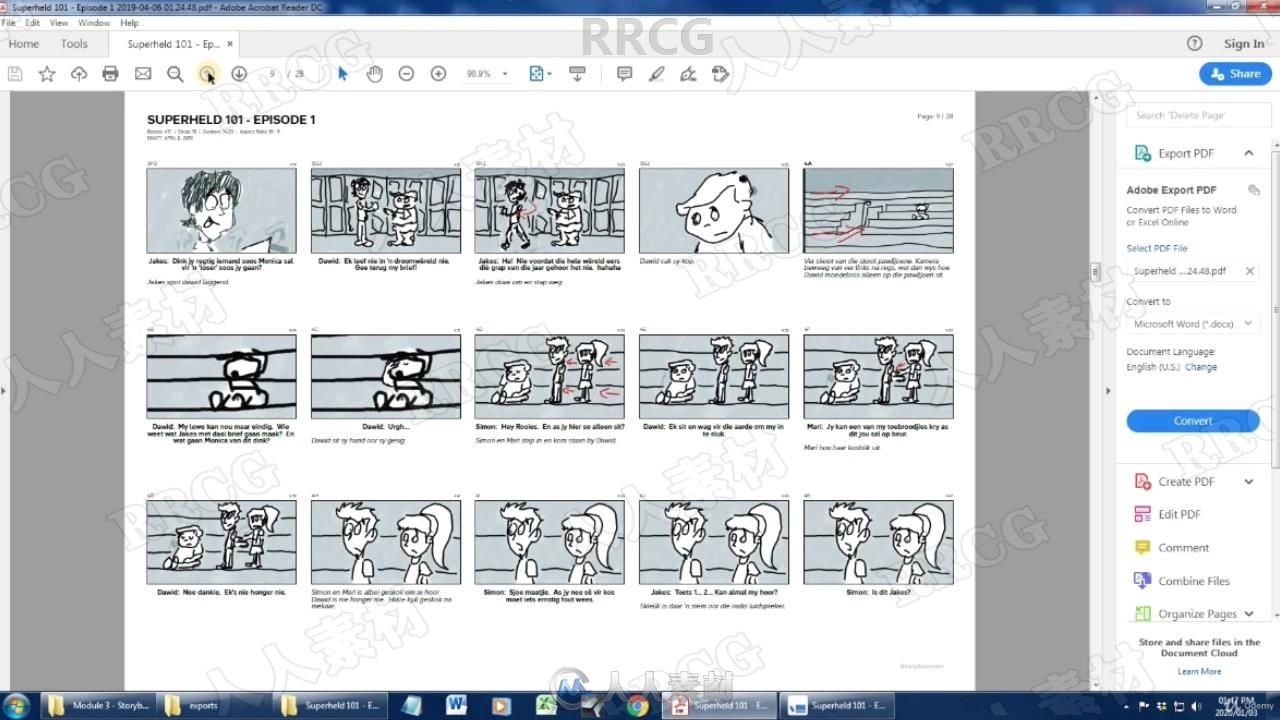The height and width of the screenshot is (720, 1280).
Task: Open the Window menu
Action: (x=94, y=22)
